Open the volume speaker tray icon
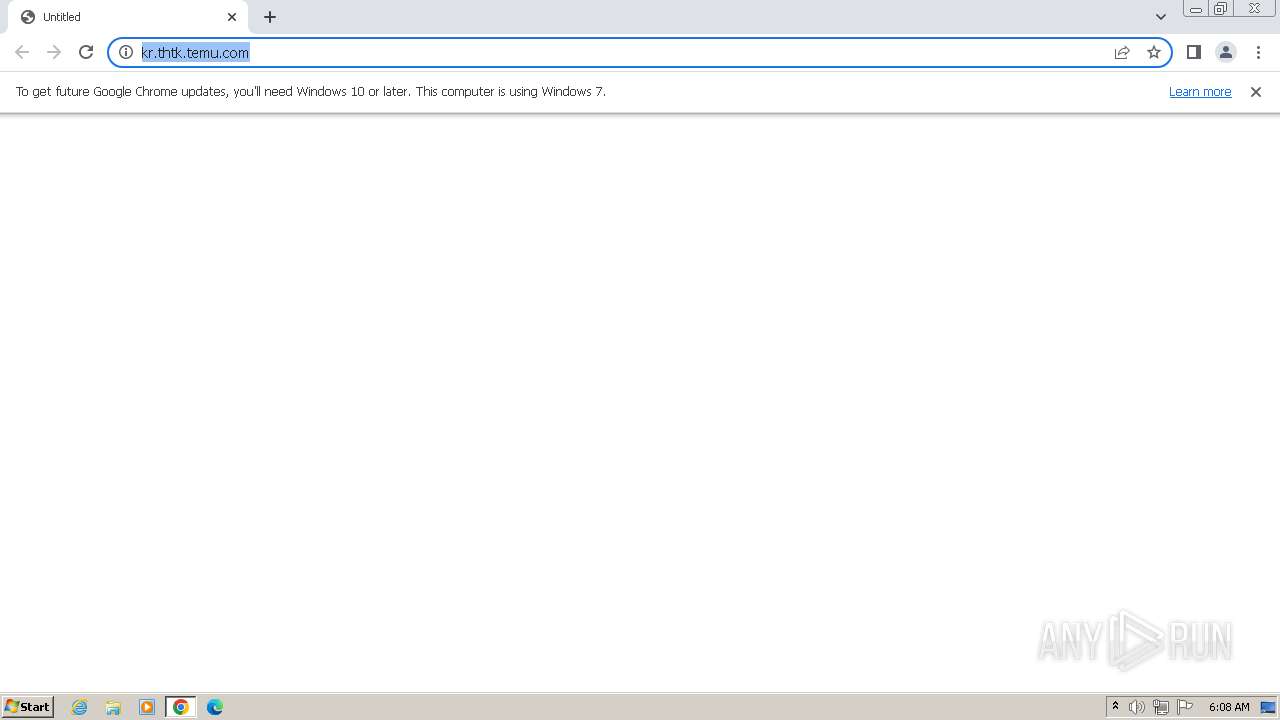1280x720 pixels. (1137, 707)
